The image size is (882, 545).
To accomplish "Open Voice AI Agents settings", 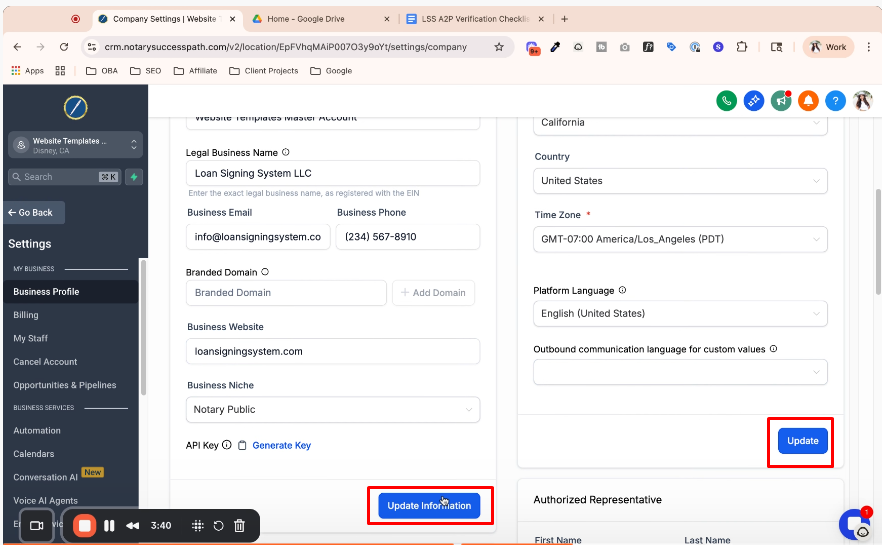I will tap(45, 500).
